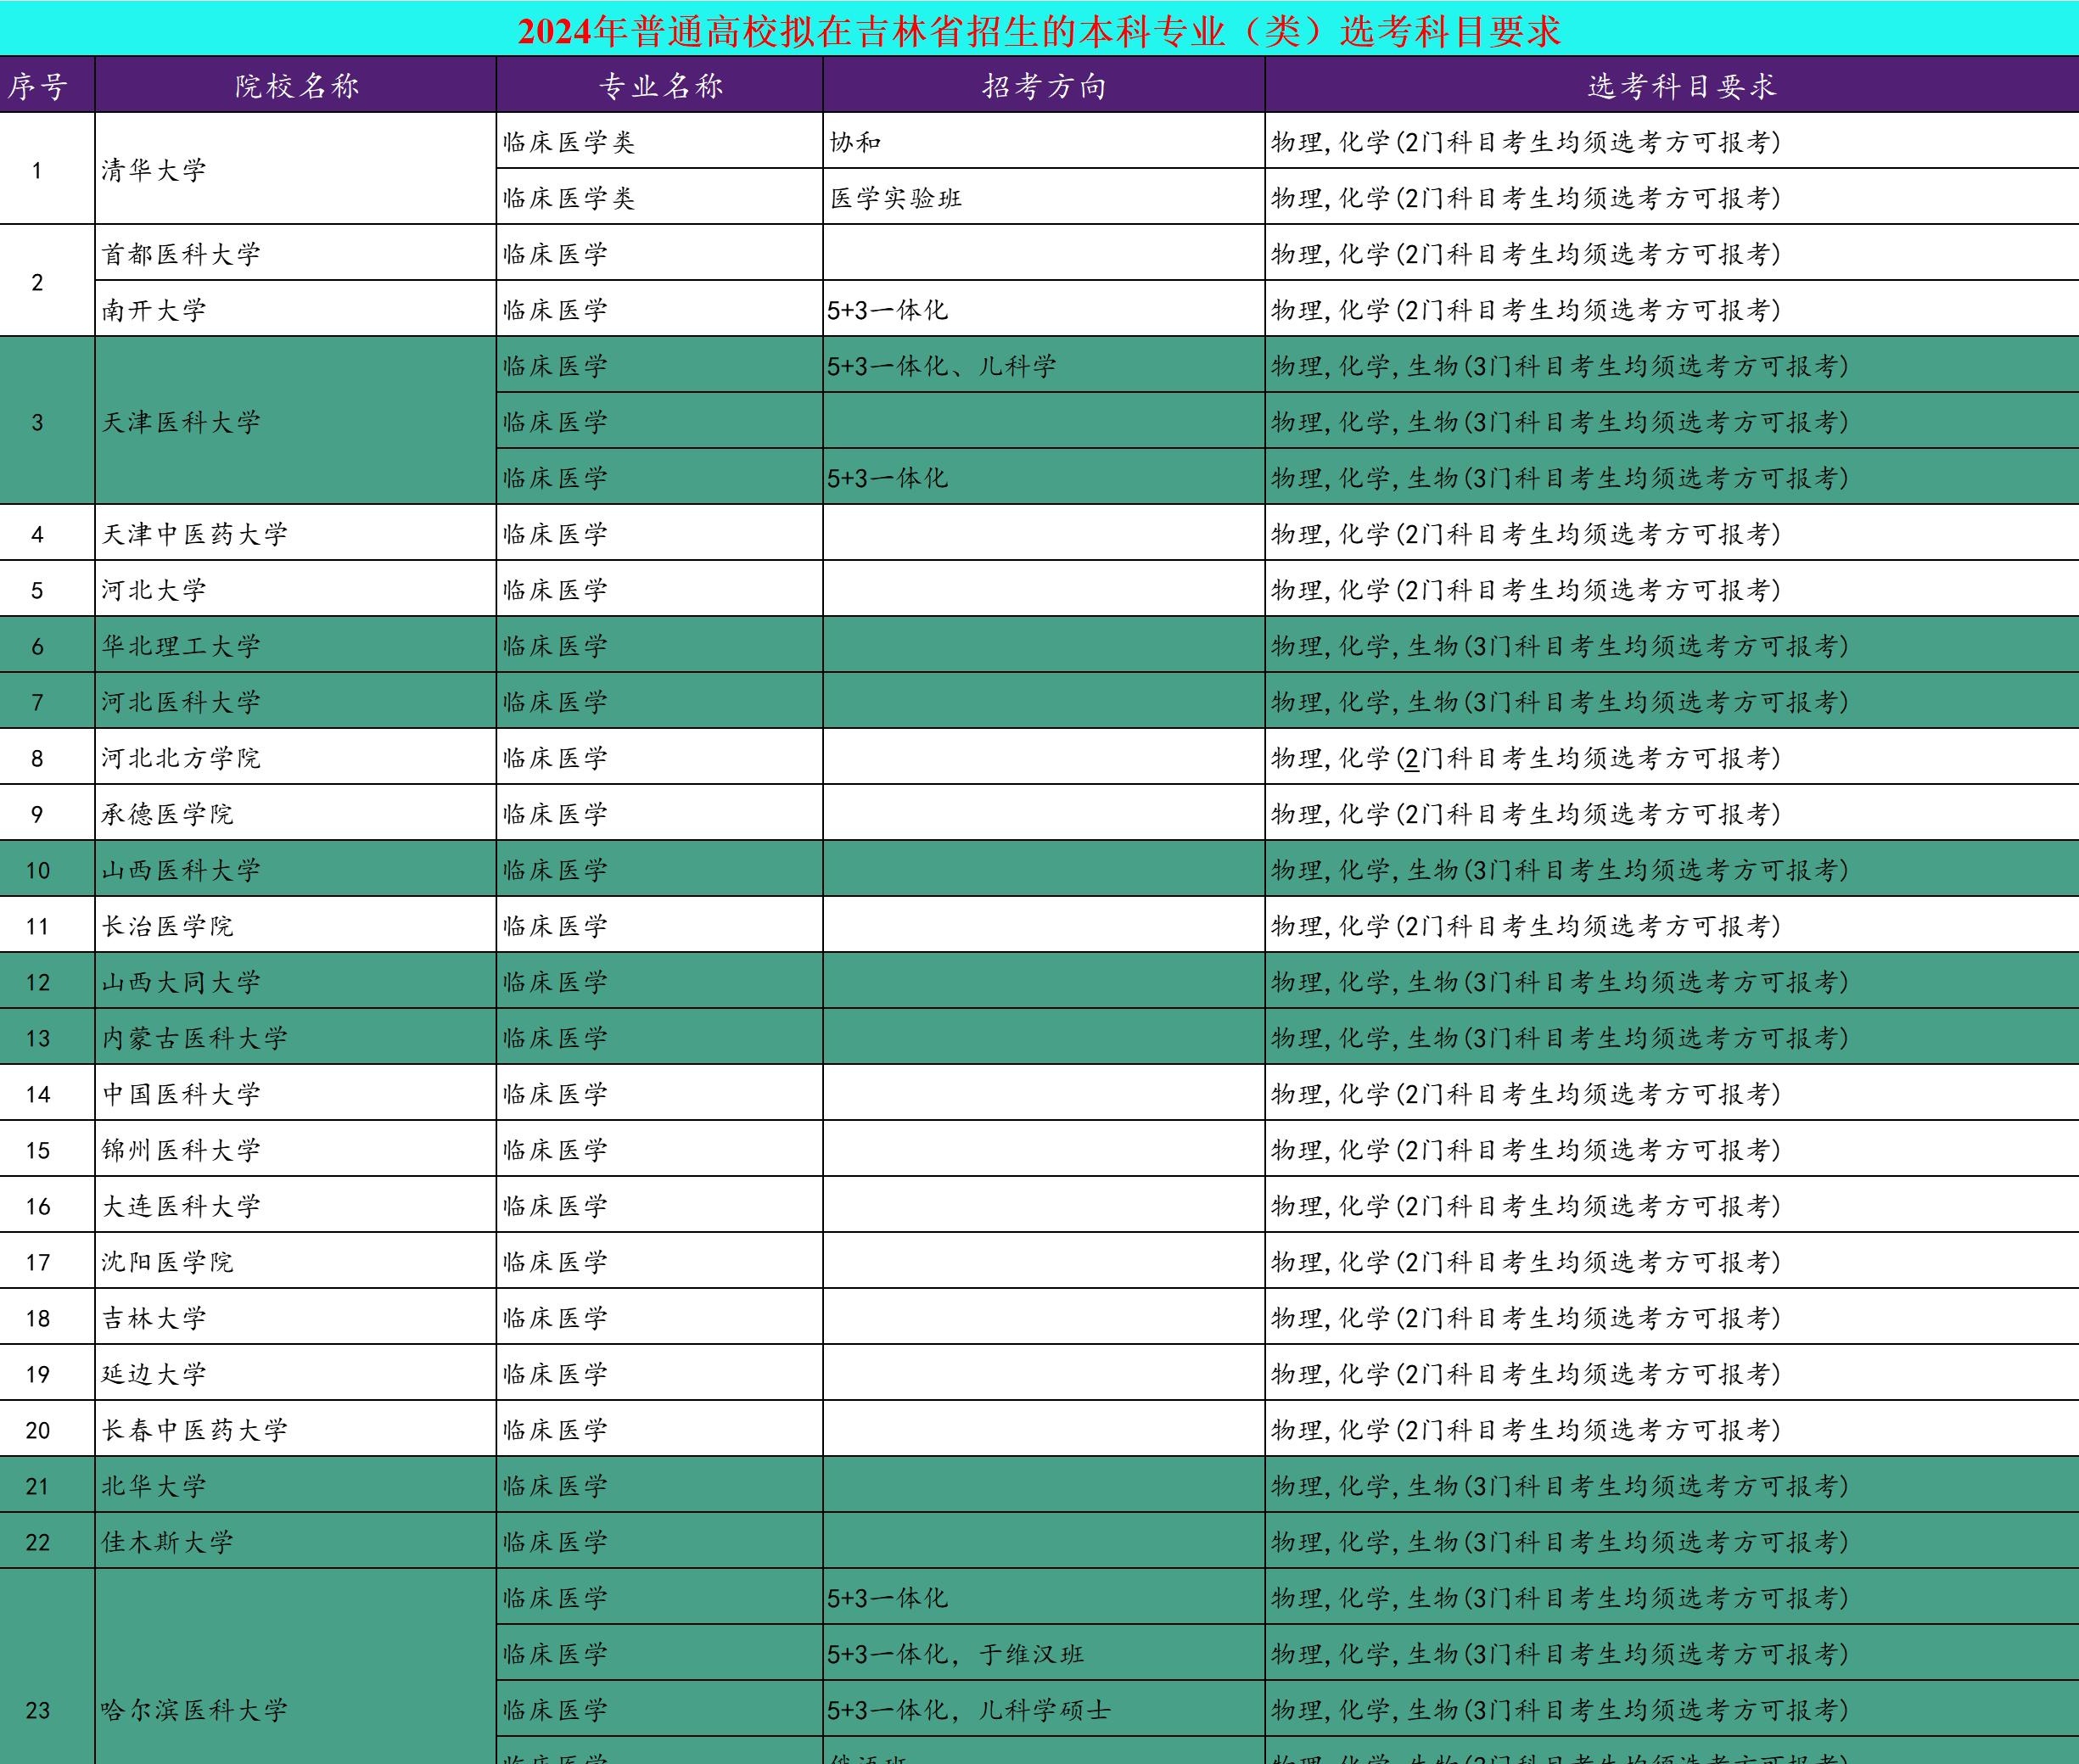Click the 长春中医药大学 cell
The width and height of the screenshot is (2079, 1764).
coord(296,1429)
